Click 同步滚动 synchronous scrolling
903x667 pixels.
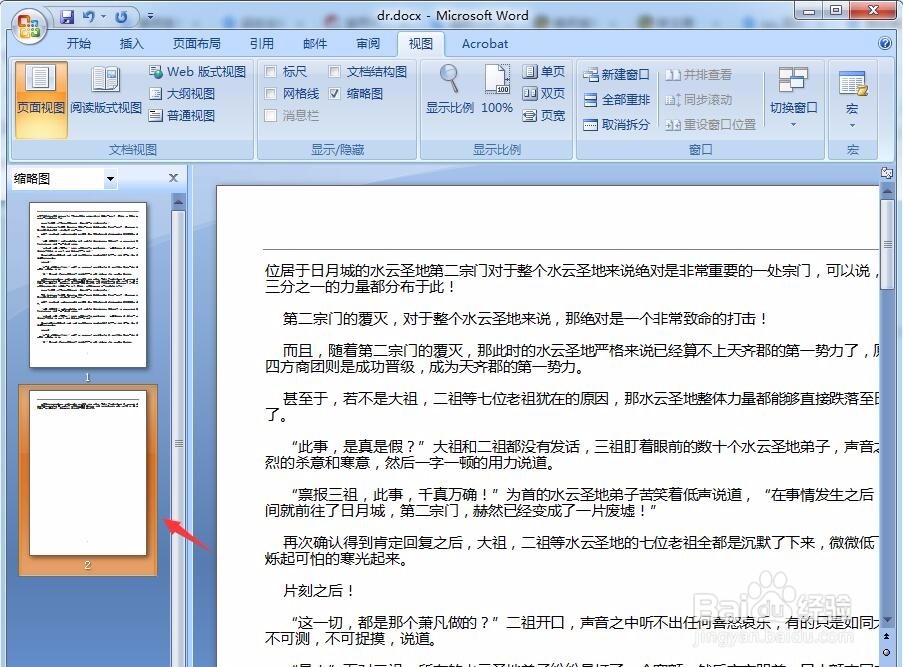[x=698, y=100]
